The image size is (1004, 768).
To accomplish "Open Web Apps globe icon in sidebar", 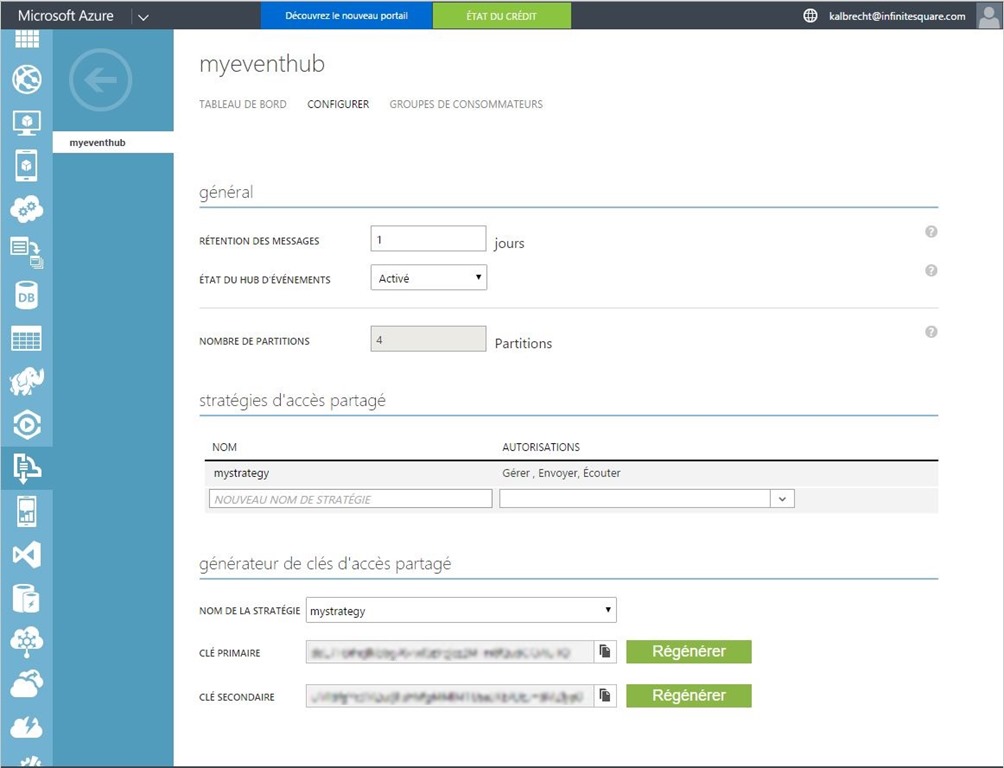I will coord(26,79).
